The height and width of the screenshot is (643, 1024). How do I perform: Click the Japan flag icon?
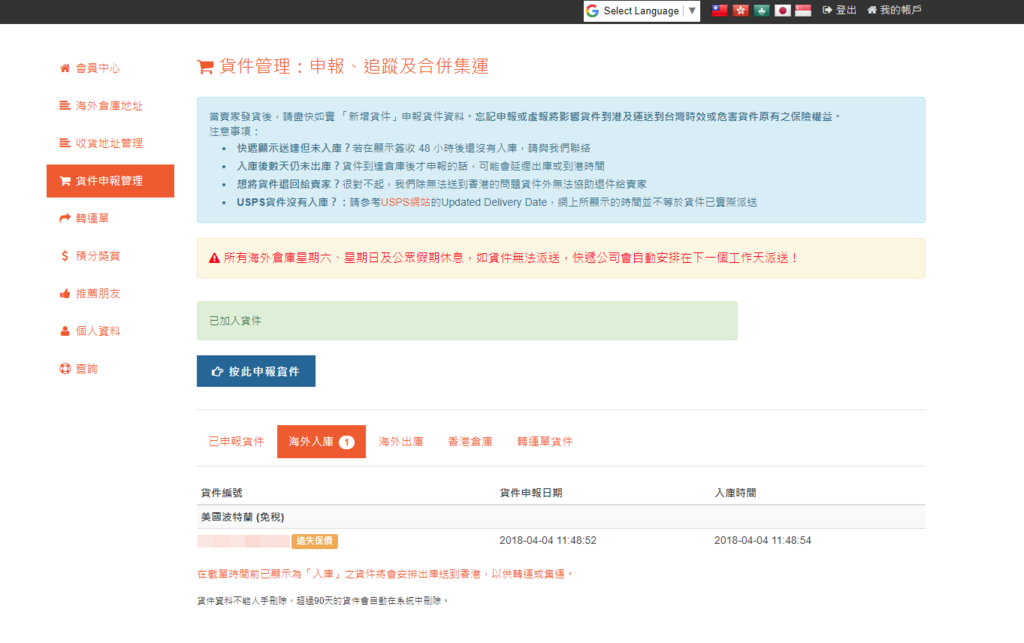tap(782, 11)
